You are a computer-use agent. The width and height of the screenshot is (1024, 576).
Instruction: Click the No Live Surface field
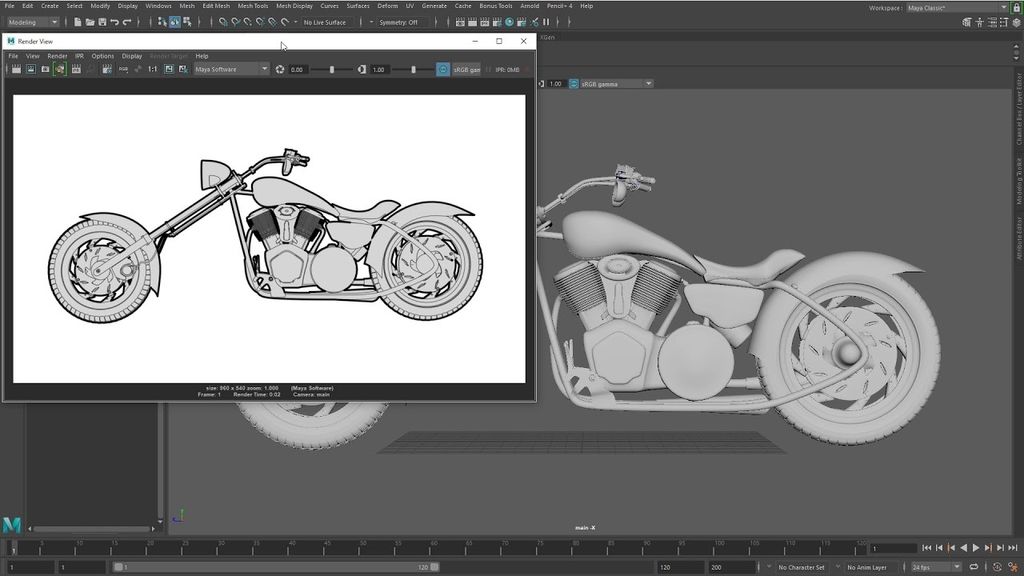click(x=325, y=22)
